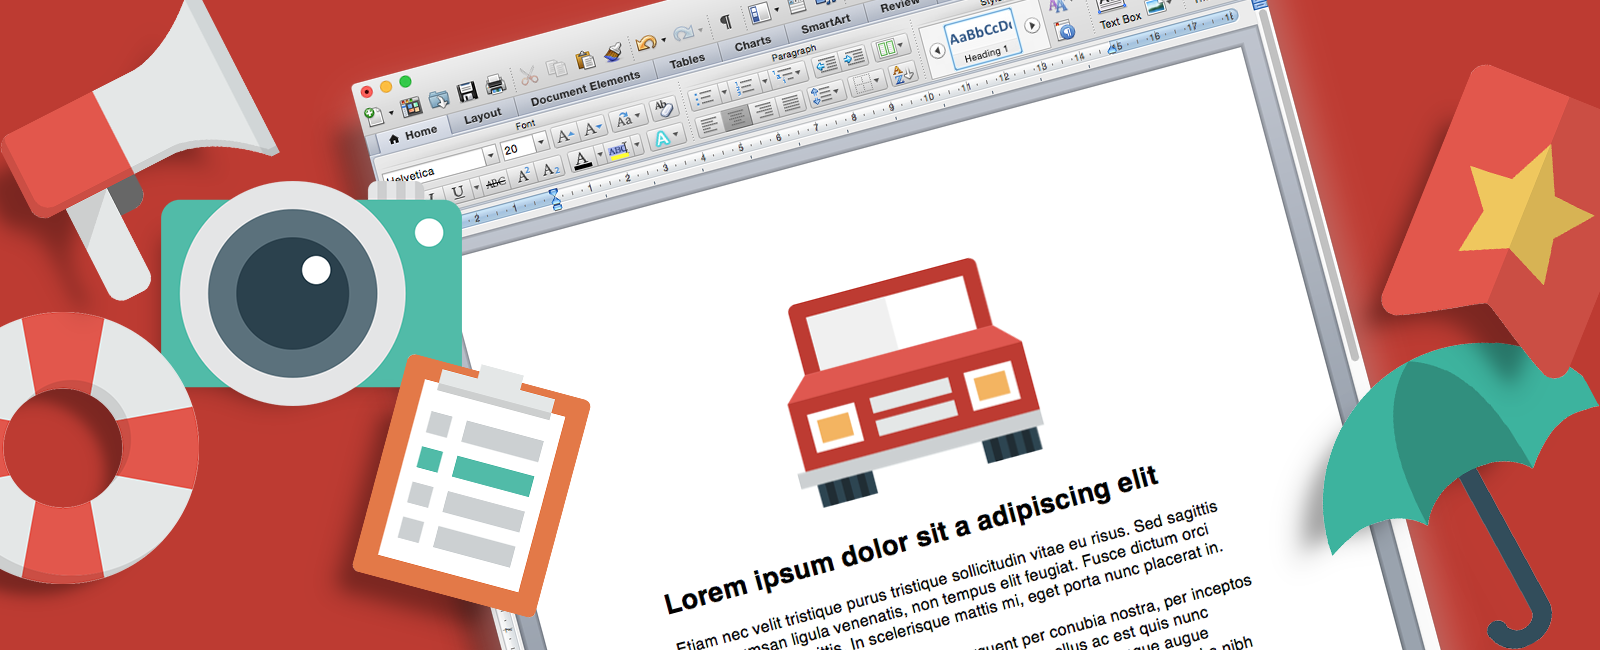Click the Cut scissors icon

[x=529, y=75]
